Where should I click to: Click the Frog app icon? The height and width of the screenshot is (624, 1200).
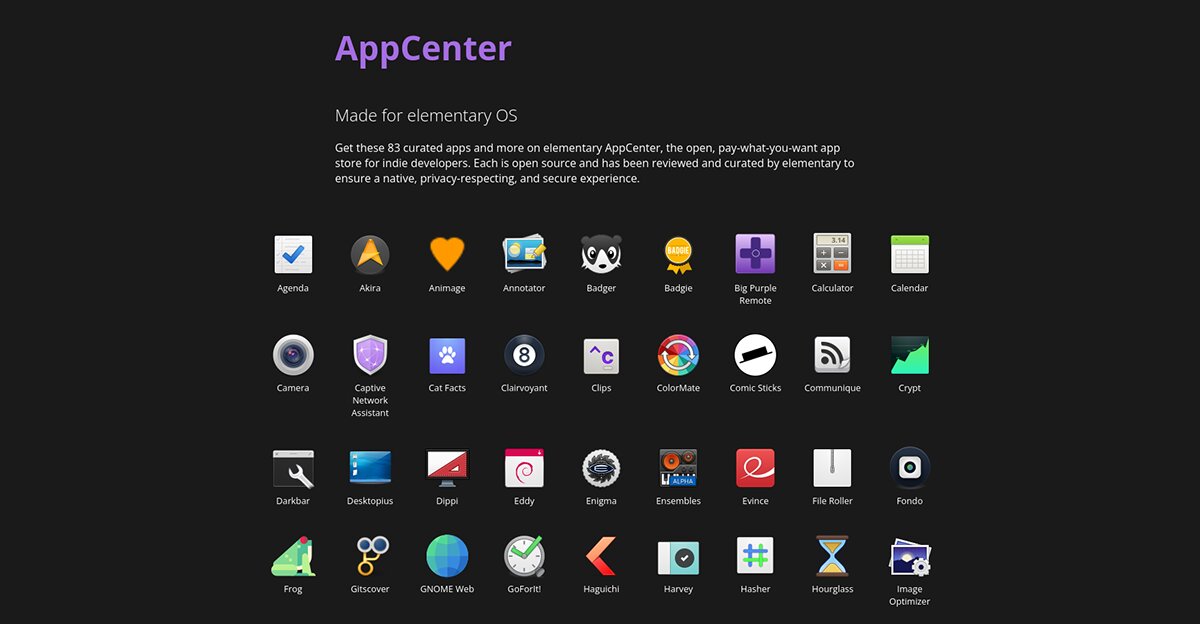293,556
